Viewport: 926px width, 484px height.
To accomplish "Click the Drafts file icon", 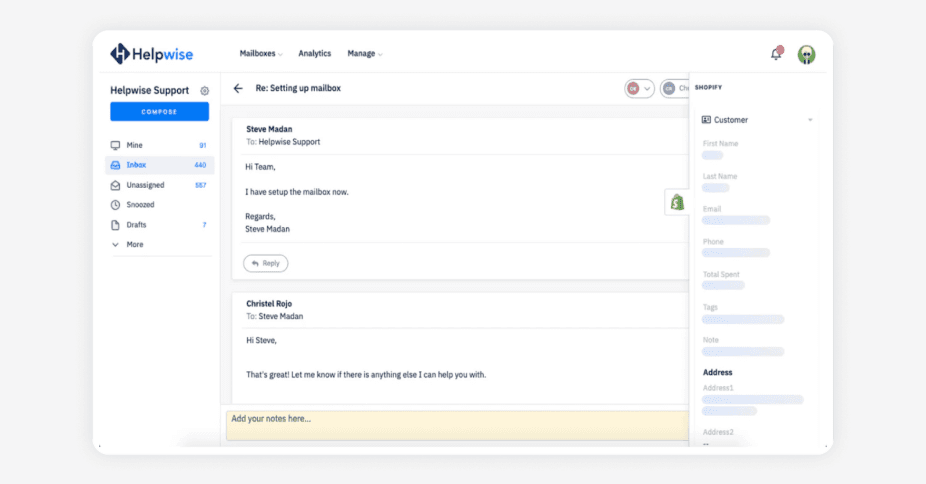I will pos(115,225).
